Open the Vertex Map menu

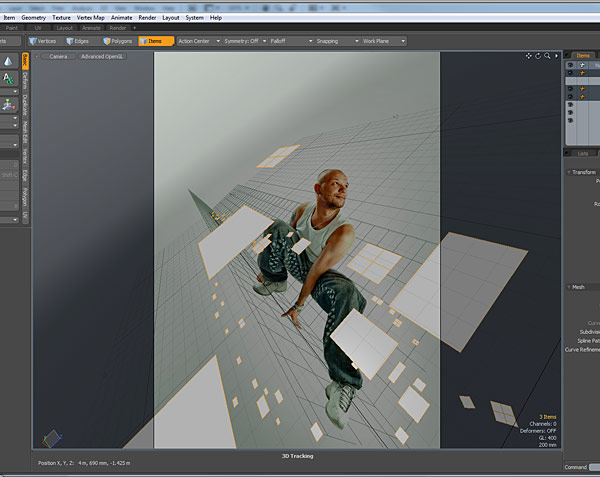pyautogui.click(x=90, y=18)
